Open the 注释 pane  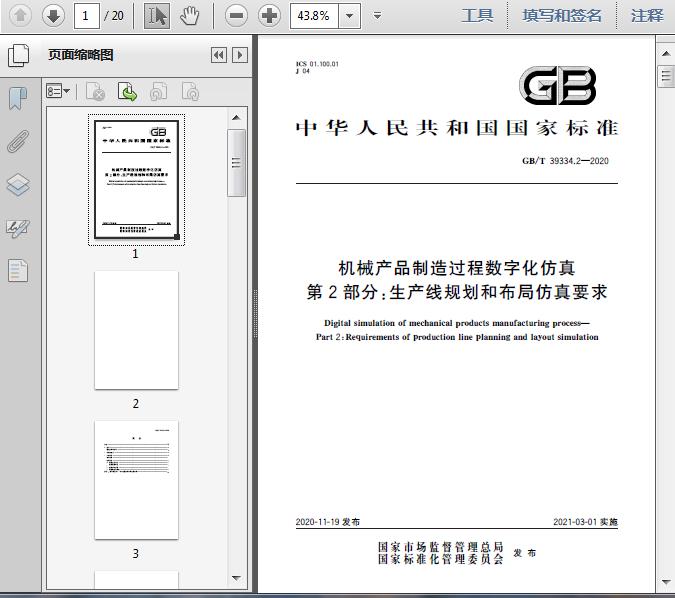(647, 15)
